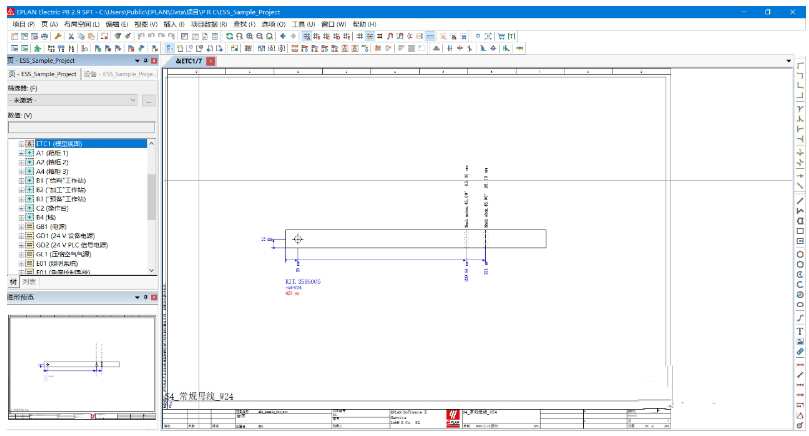Select the diagonal Line drawing tool

coord(800,199)
